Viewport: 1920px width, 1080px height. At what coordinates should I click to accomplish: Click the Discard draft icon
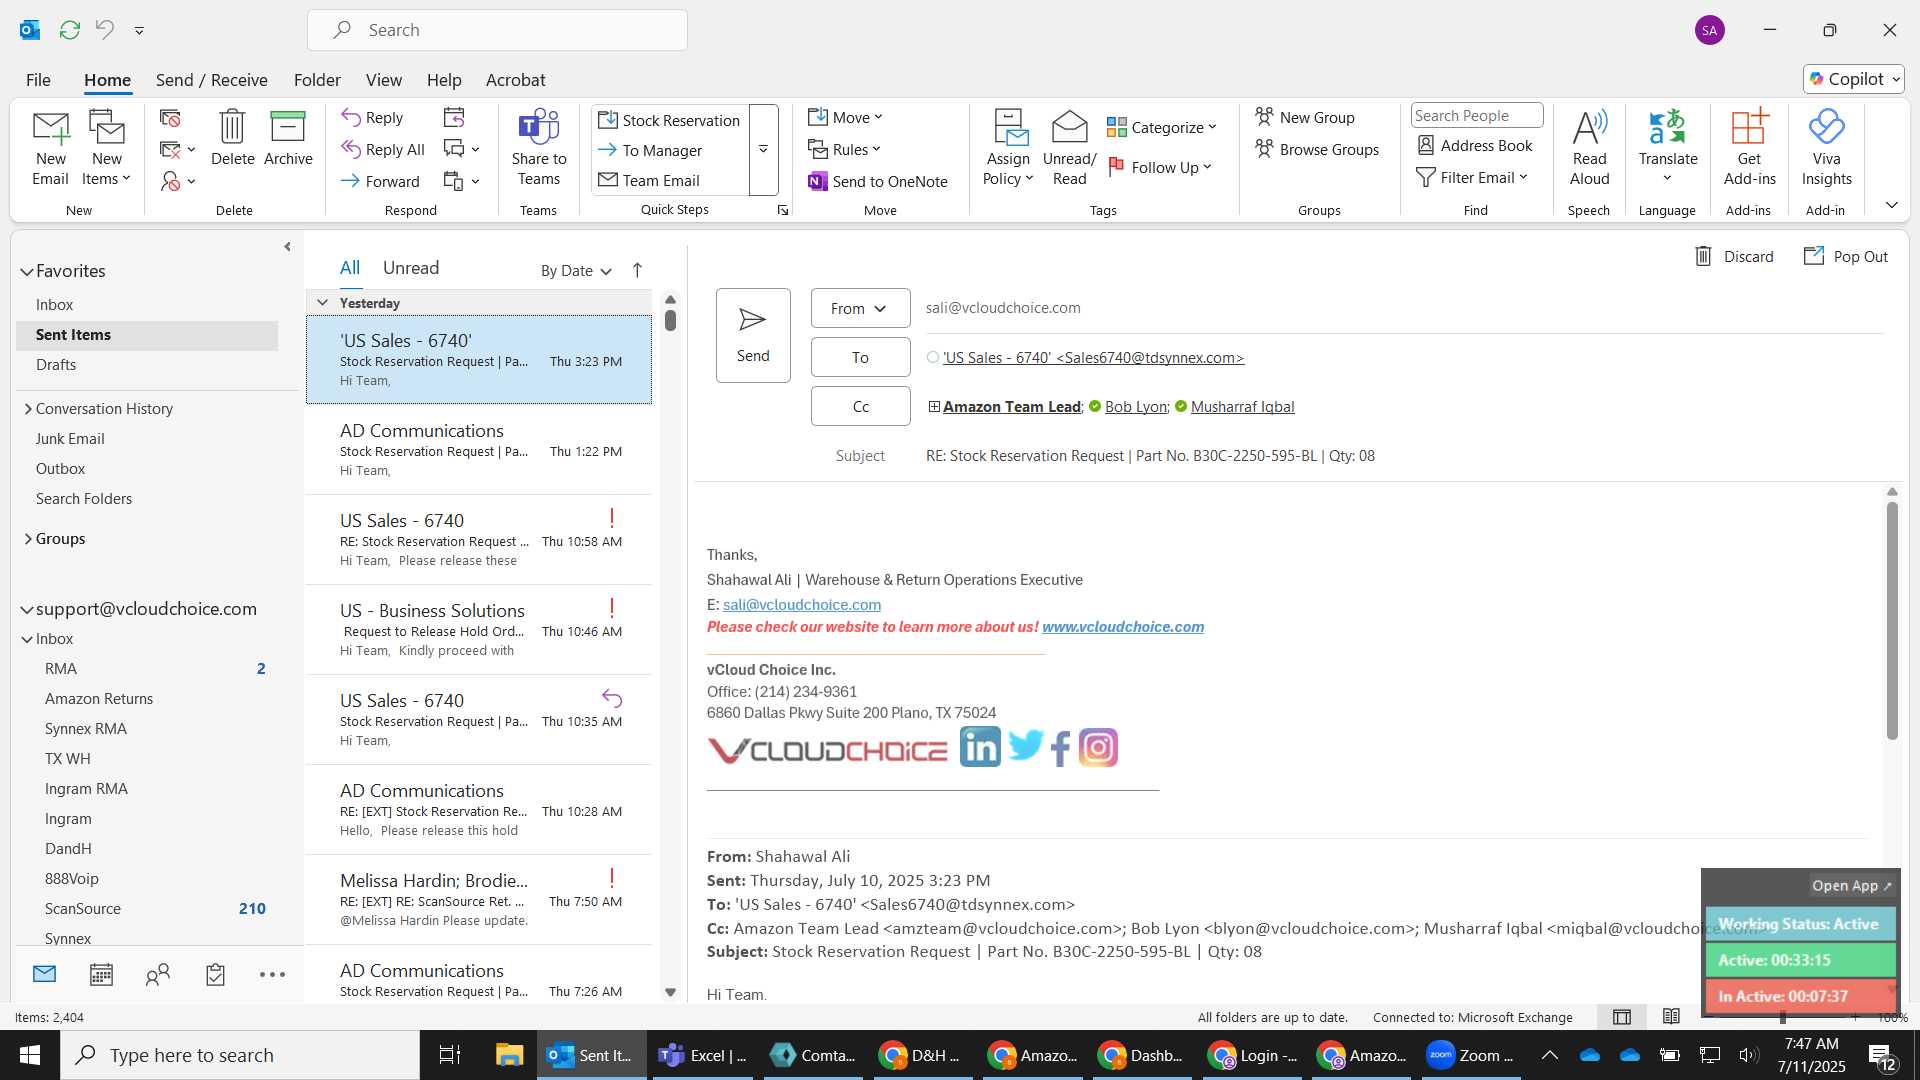click(1703, 256)
